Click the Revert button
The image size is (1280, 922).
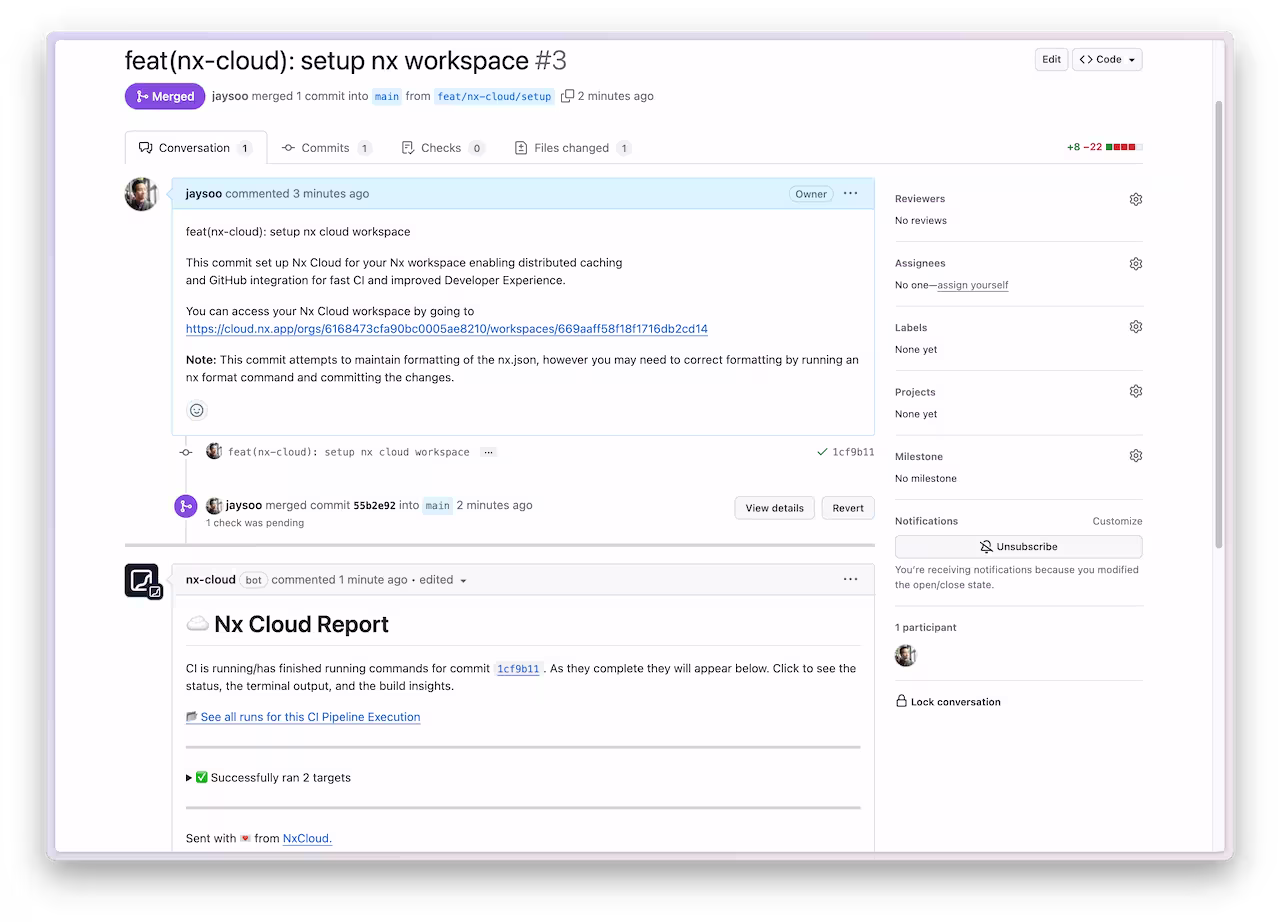click(847, 508)
